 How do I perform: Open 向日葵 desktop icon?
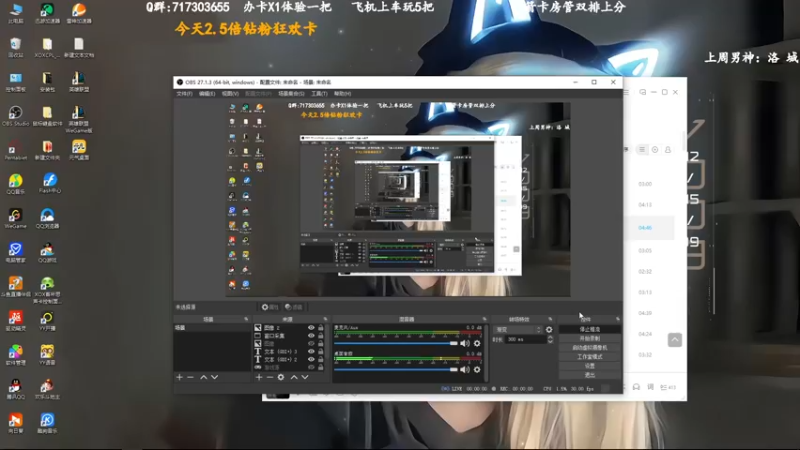[x=15, y=423]
